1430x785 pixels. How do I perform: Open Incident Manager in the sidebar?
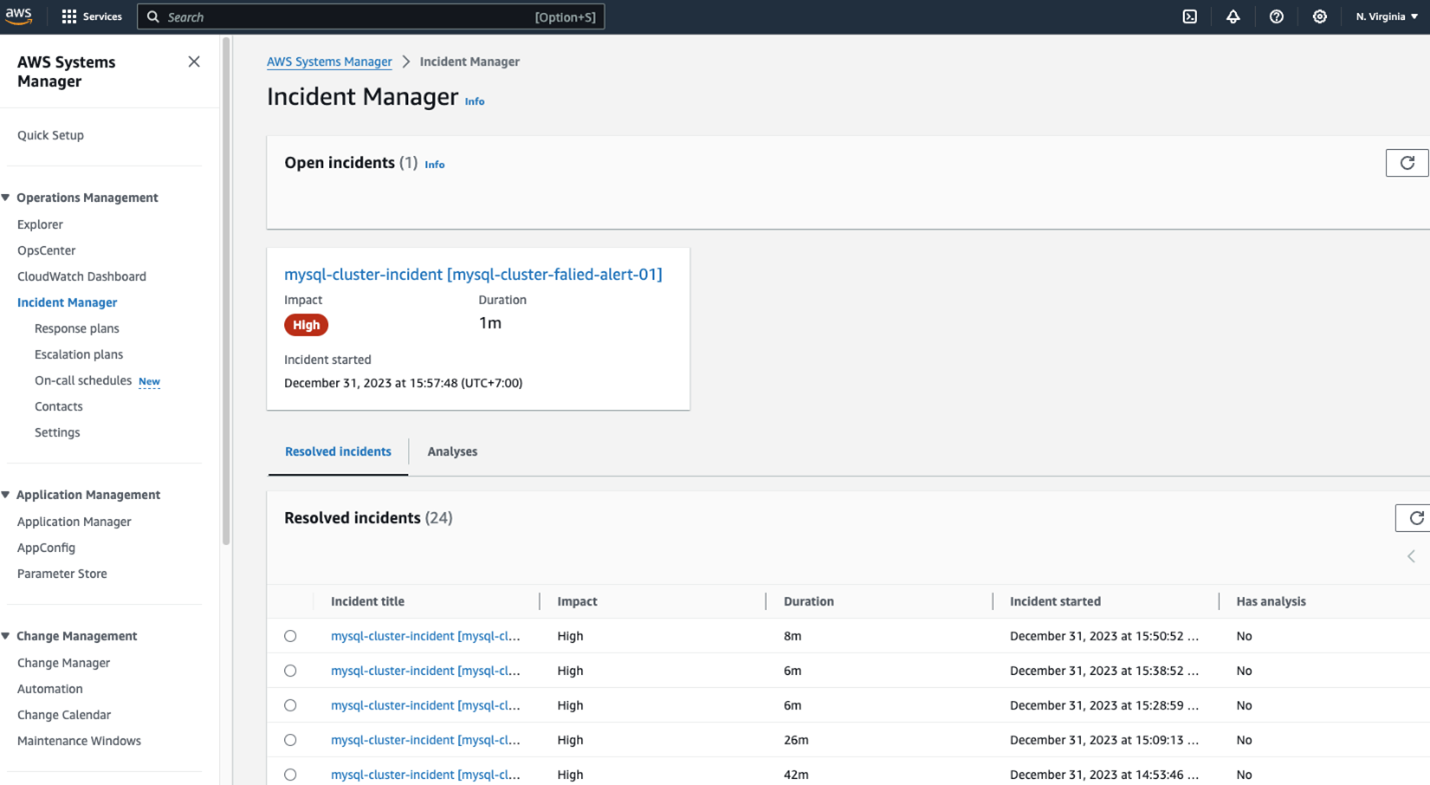click(67, 302)
